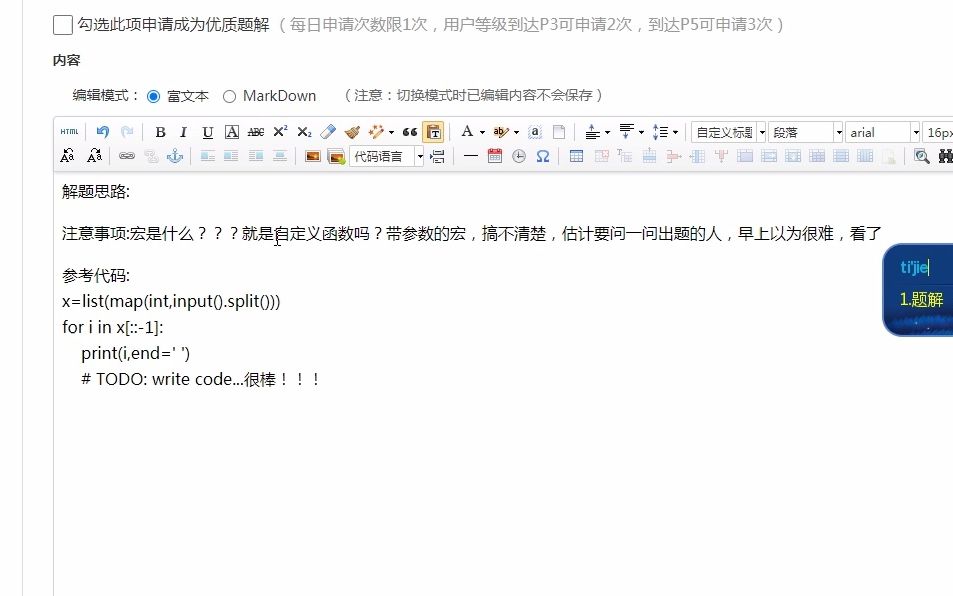
Task: Select the 富文本 editing mode radio
Action: pyautogui.click(x=152, y=96)
